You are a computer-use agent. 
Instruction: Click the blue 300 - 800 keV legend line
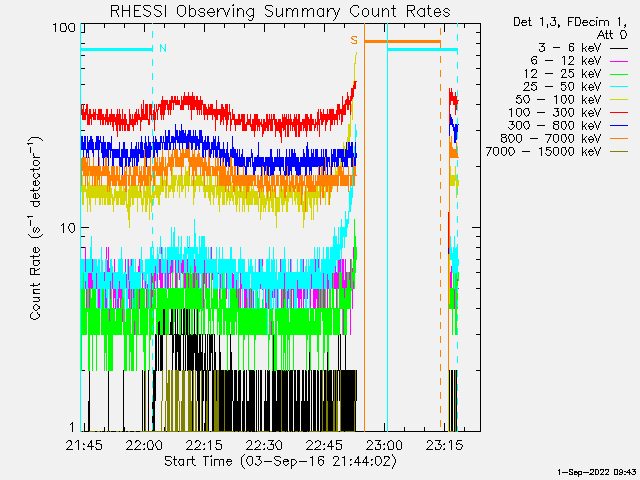(x=619, y=126)
